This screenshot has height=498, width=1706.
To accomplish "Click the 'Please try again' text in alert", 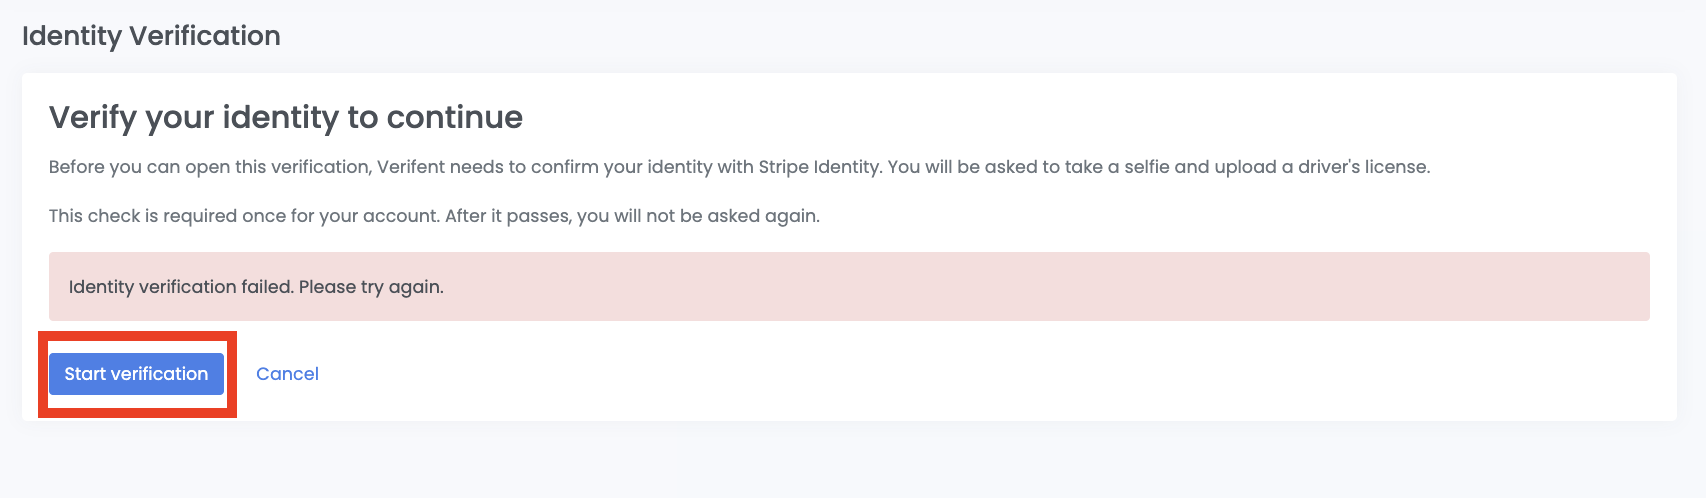I will (x=371, y=287).
